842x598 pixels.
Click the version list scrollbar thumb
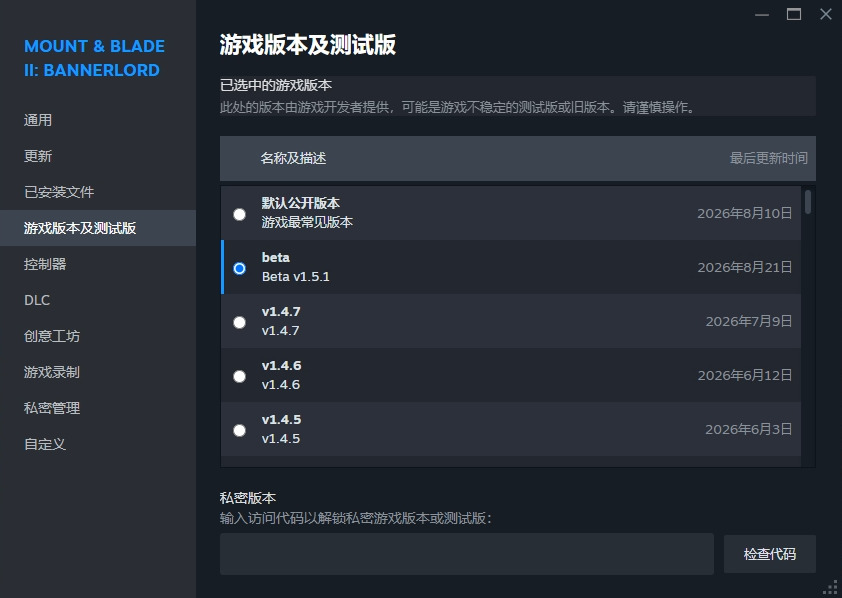pos(808,202)
